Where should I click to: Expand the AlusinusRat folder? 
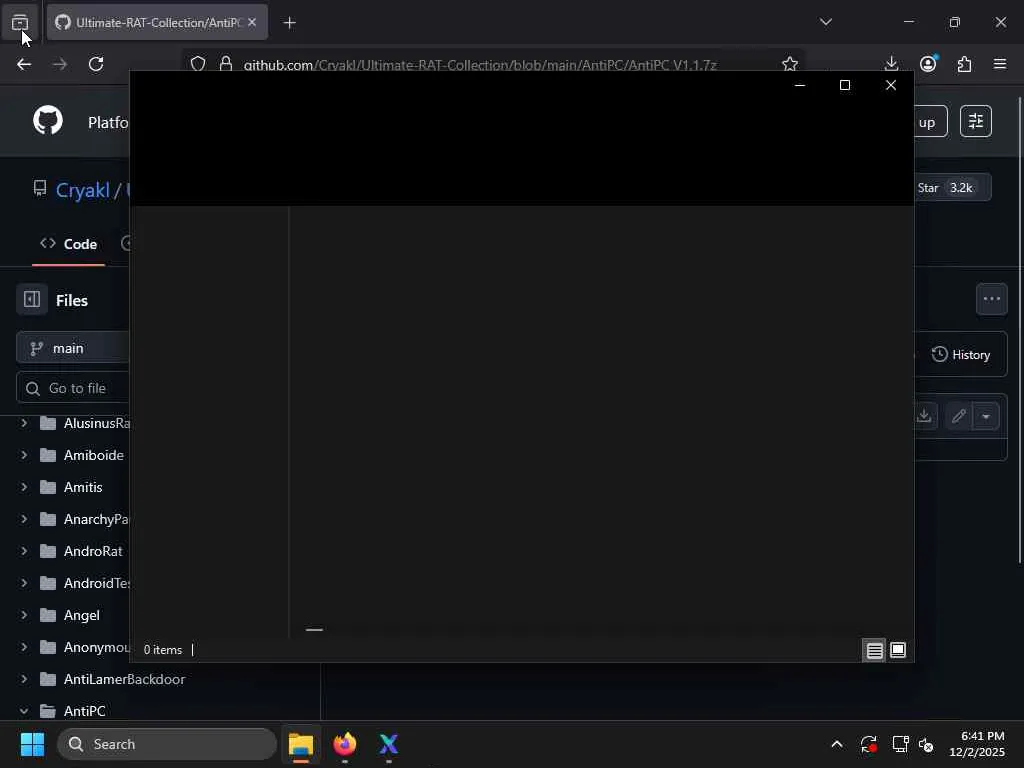point(24,423)
